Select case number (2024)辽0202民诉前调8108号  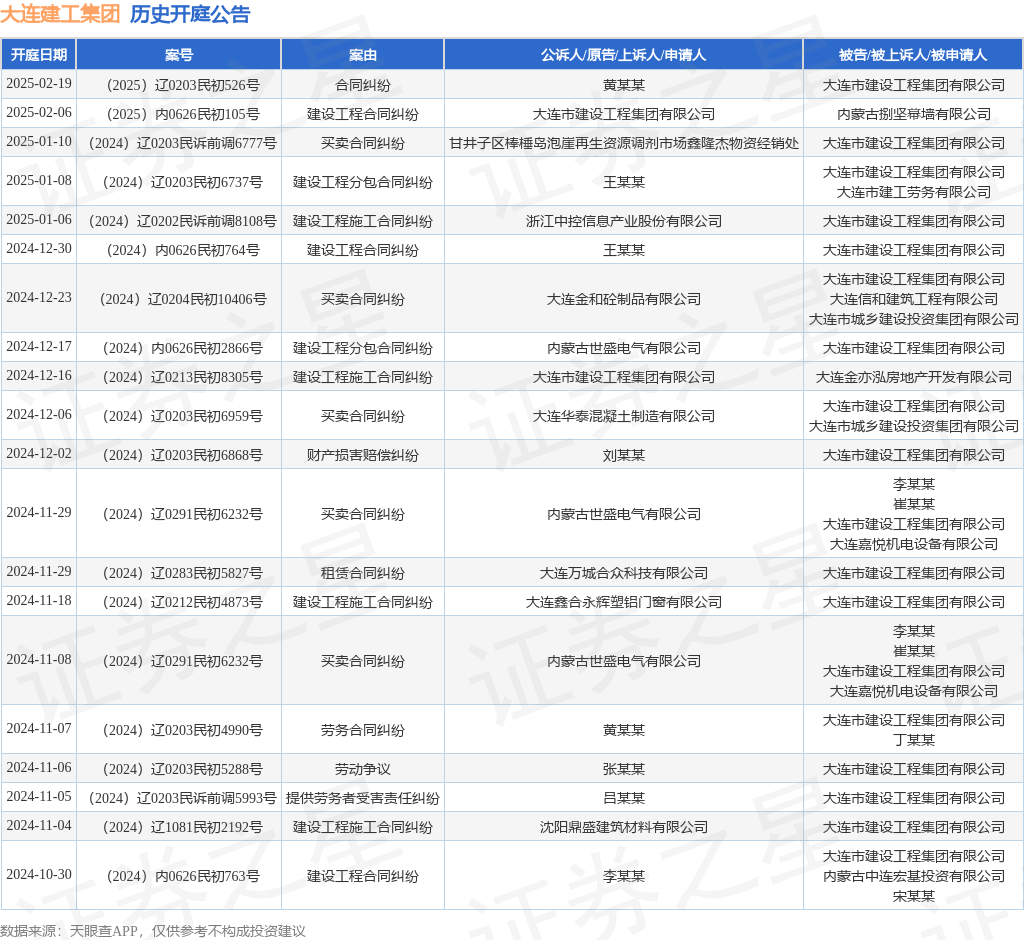183,221
